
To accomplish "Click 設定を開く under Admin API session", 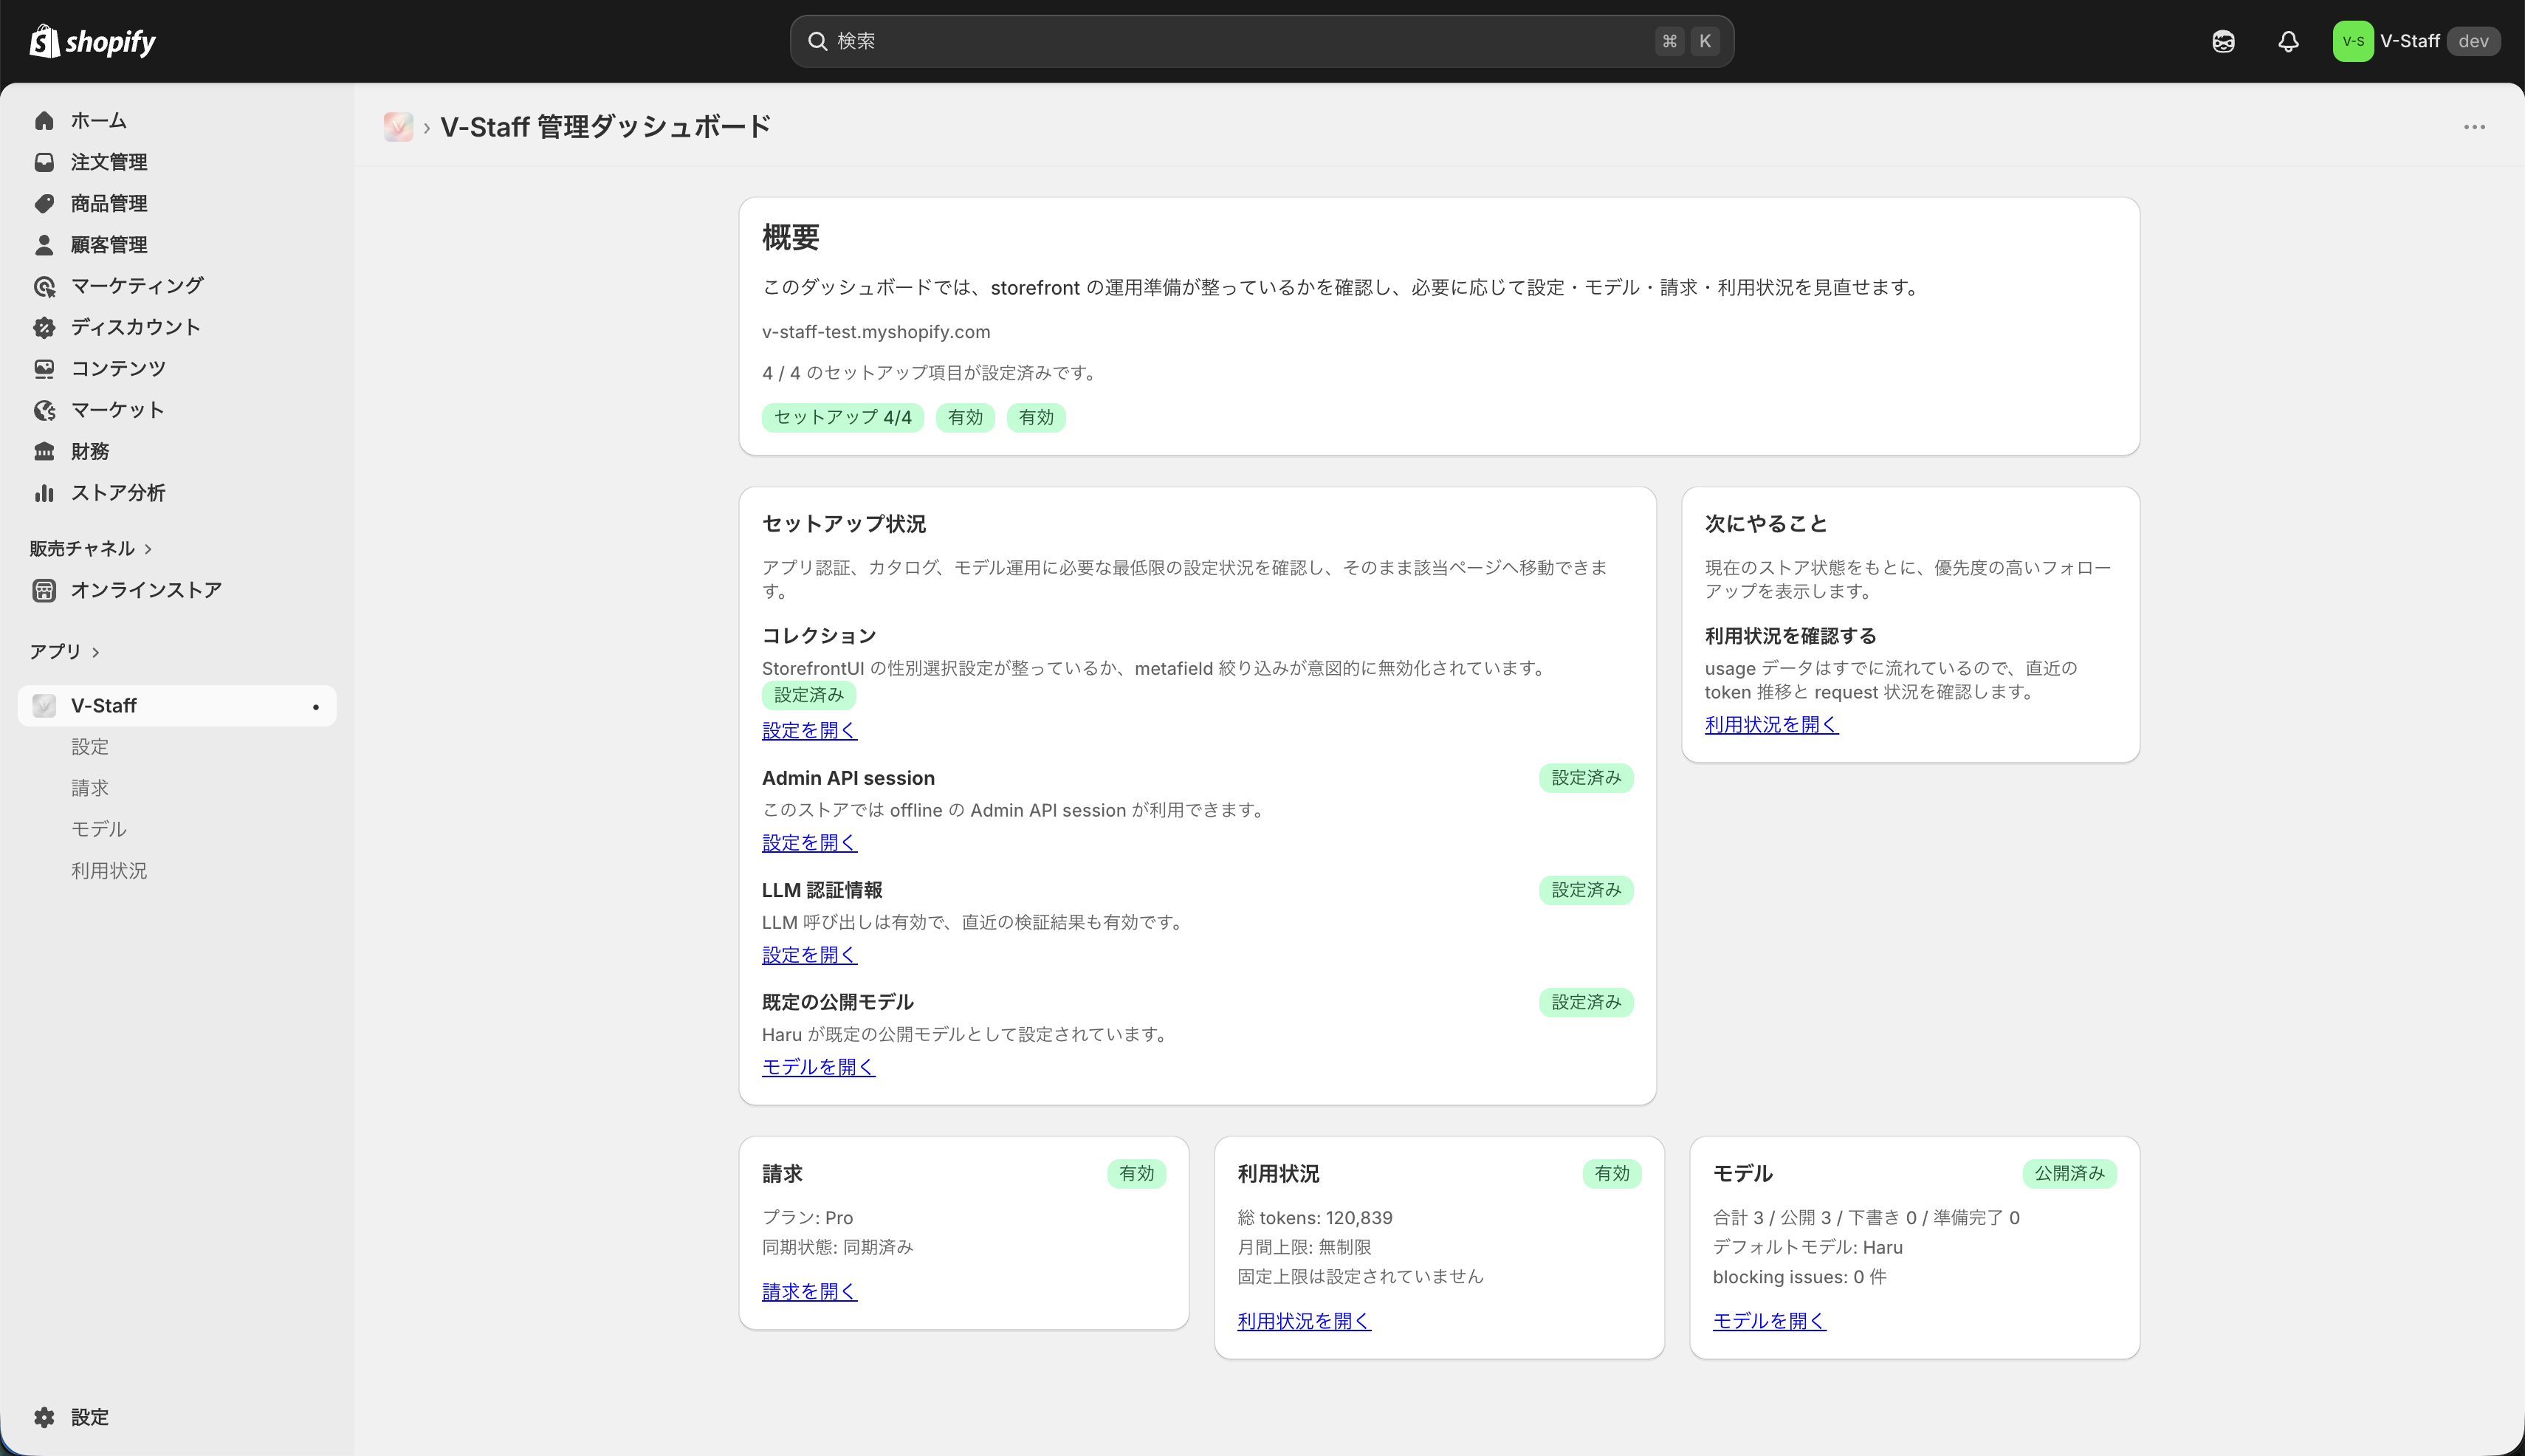I will (x=809, y=843).
